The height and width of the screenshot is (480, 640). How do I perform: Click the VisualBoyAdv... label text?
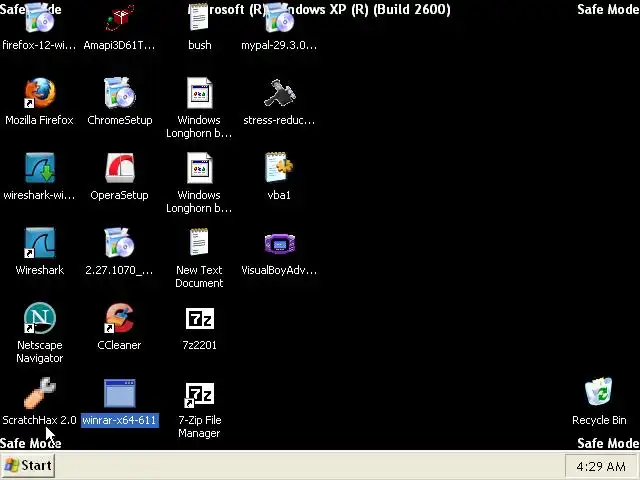click(x=279, y=270)
